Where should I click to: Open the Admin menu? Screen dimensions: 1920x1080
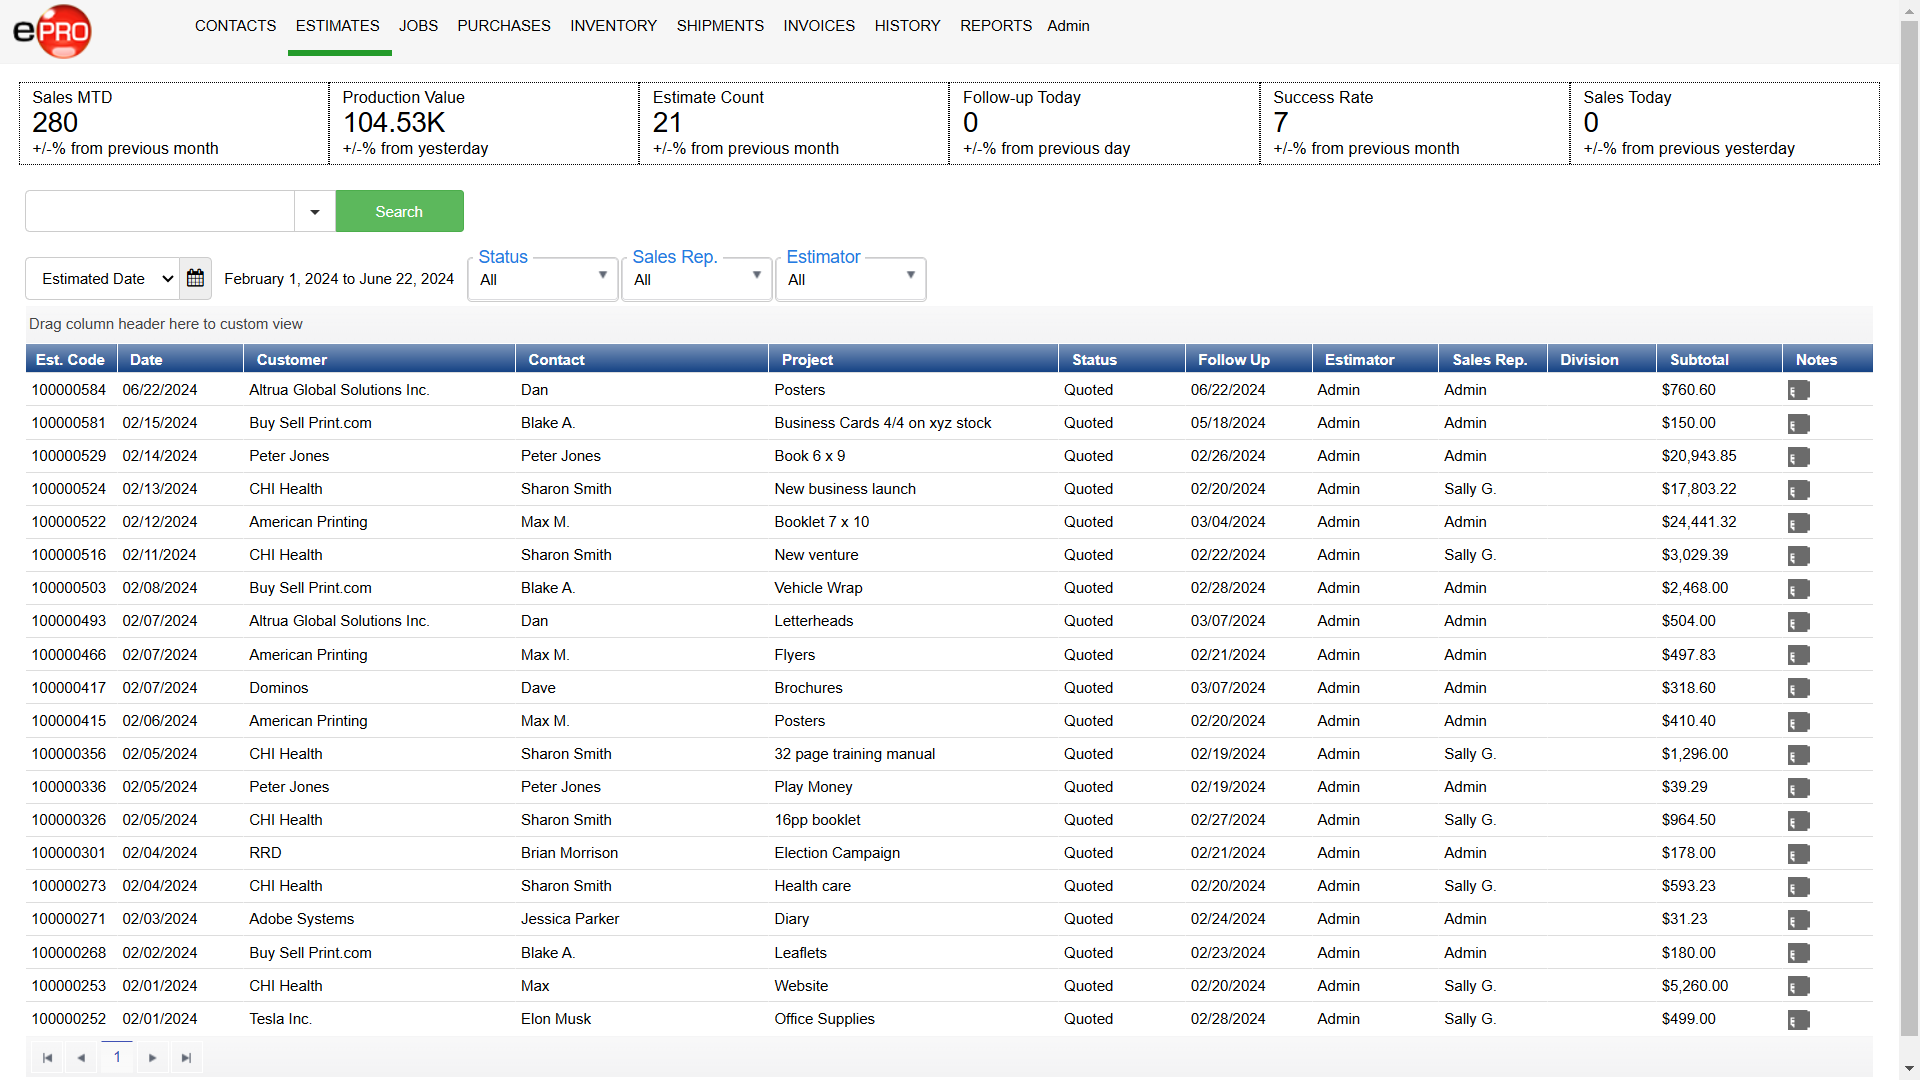point(1067,26)
